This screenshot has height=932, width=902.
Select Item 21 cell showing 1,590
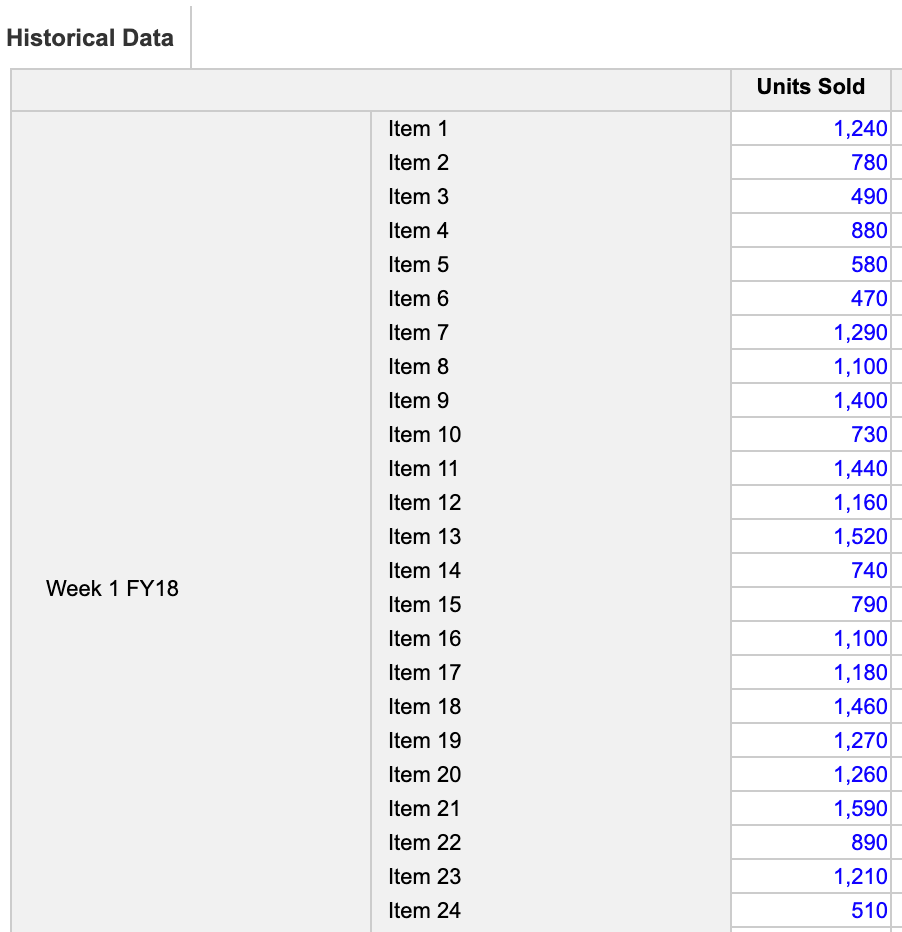tap(811, 808)
